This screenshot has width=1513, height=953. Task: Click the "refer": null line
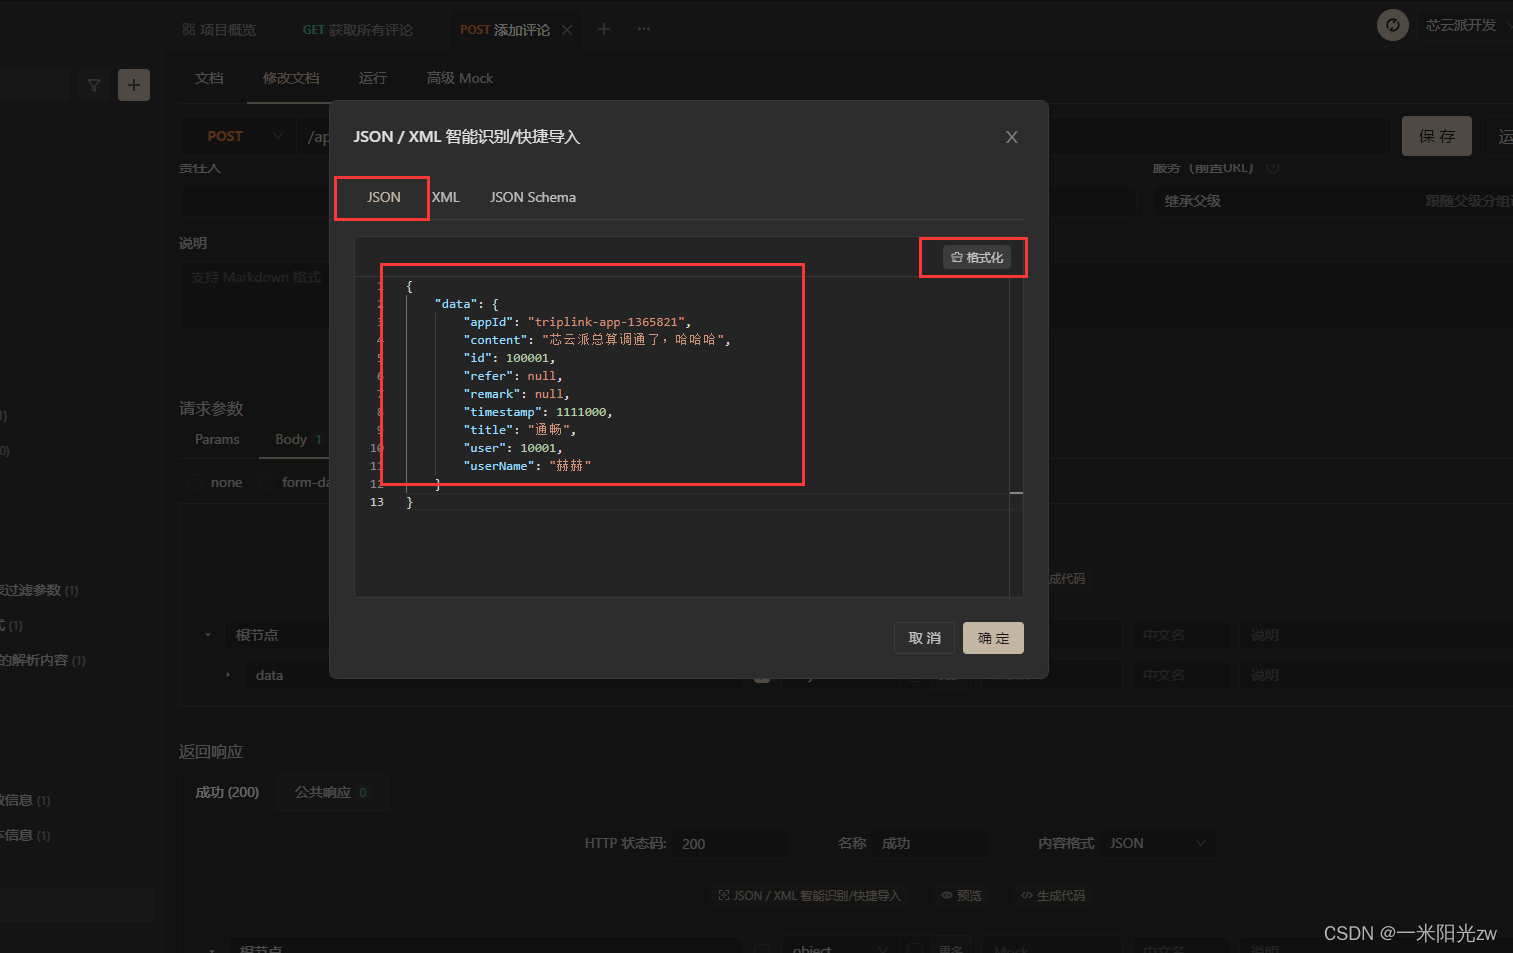pos(513,376)
